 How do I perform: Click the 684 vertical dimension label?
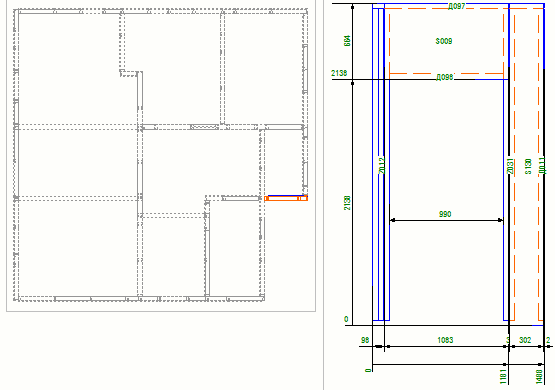coord(348,41)
